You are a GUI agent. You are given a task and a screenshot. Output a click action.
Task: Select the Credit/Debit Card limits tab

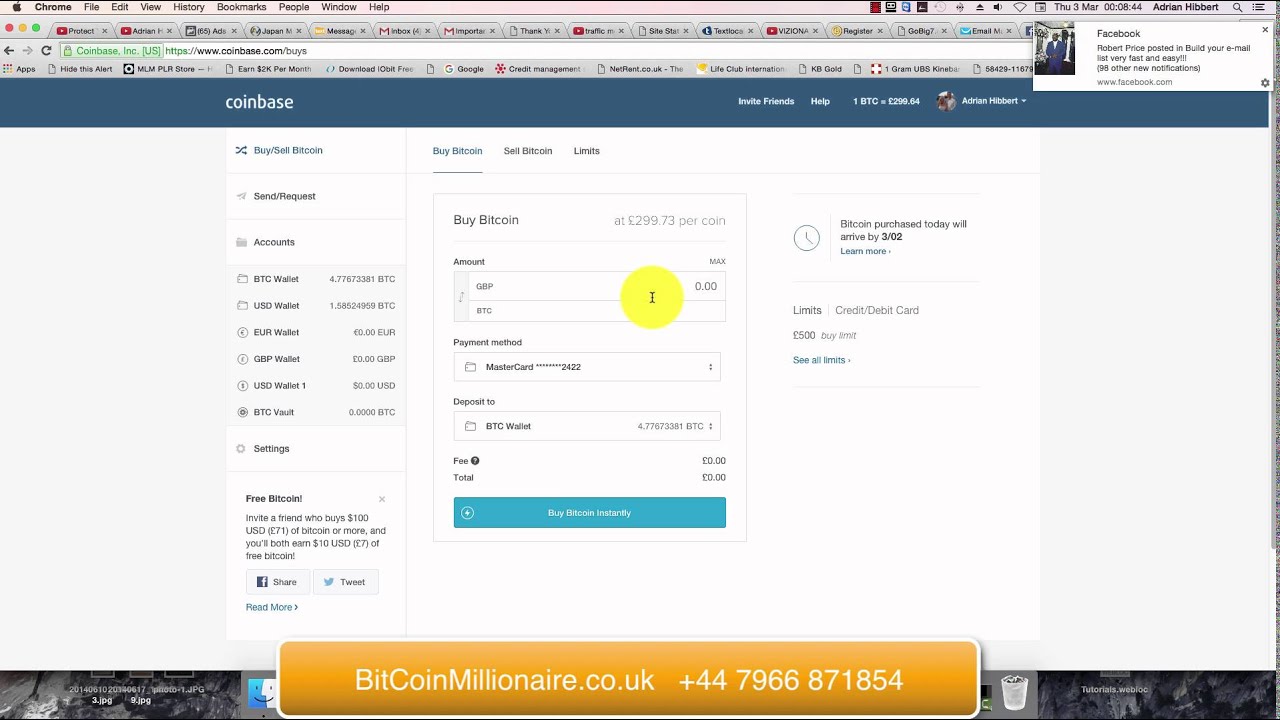point(877,310)
